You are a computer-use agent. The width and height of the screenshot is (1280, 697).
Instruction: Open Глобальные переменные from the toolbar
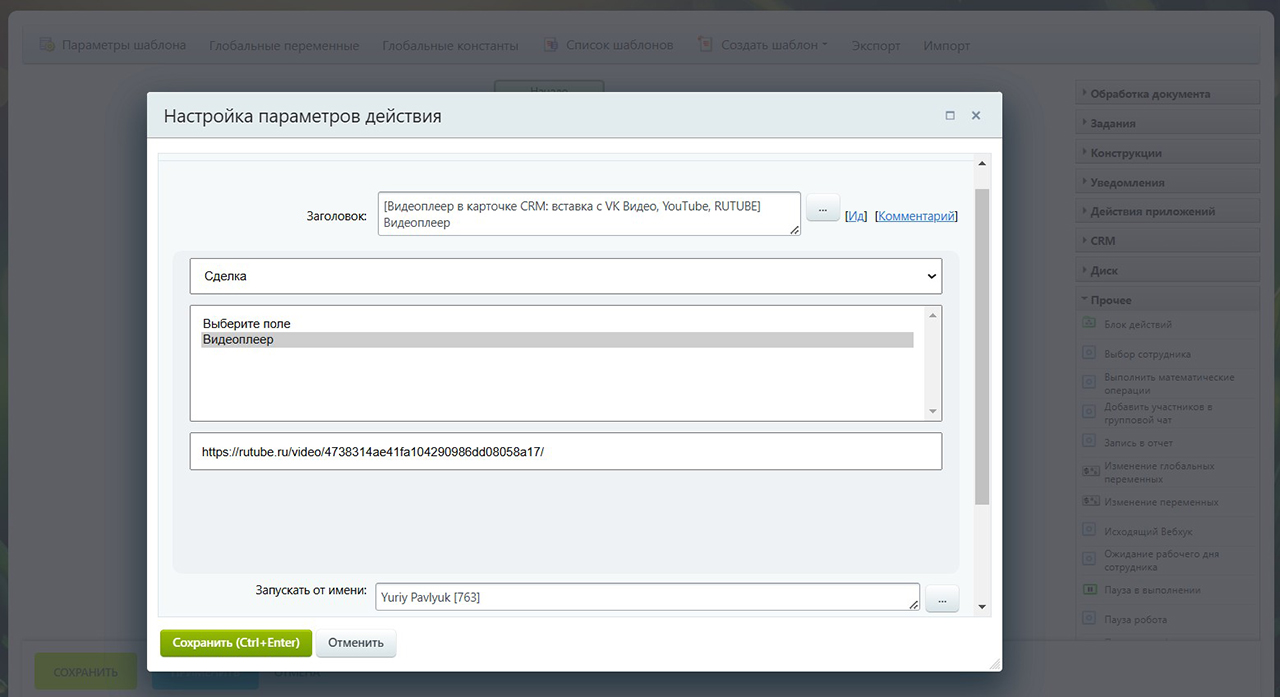pyautogui.click(x=284, y=45)
